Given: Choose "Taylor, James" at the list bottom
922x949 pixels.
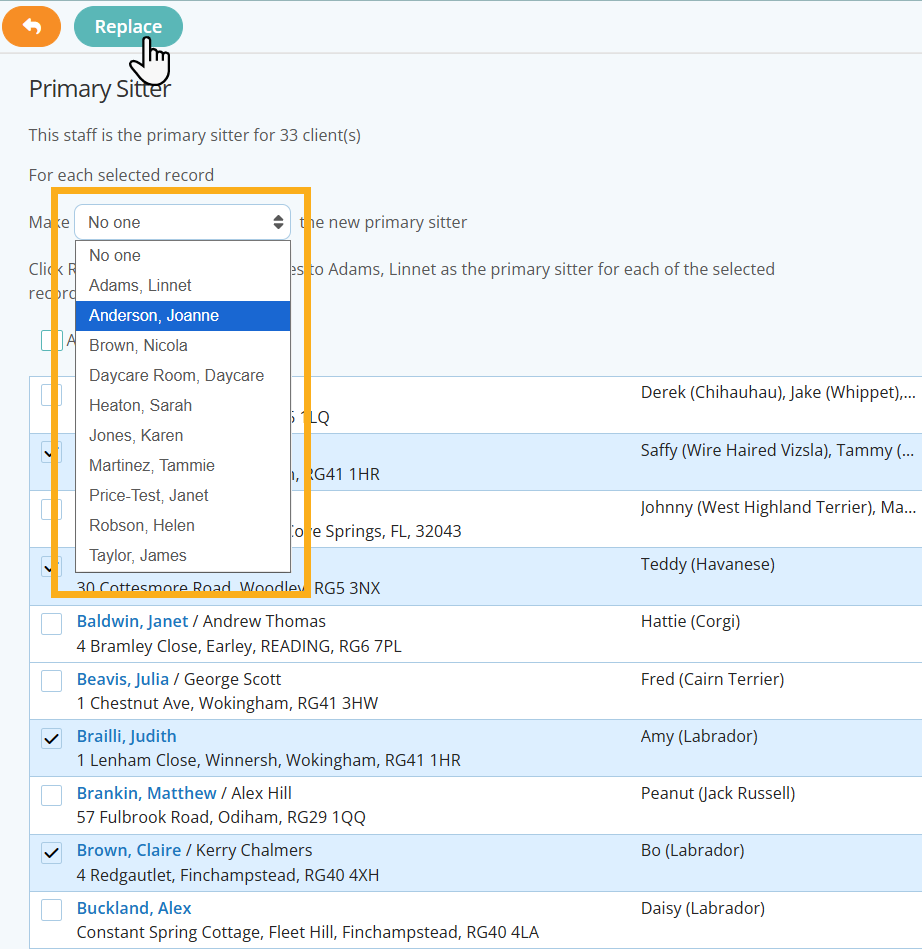Looking at the screenshot, I should (x=137, y=555).
